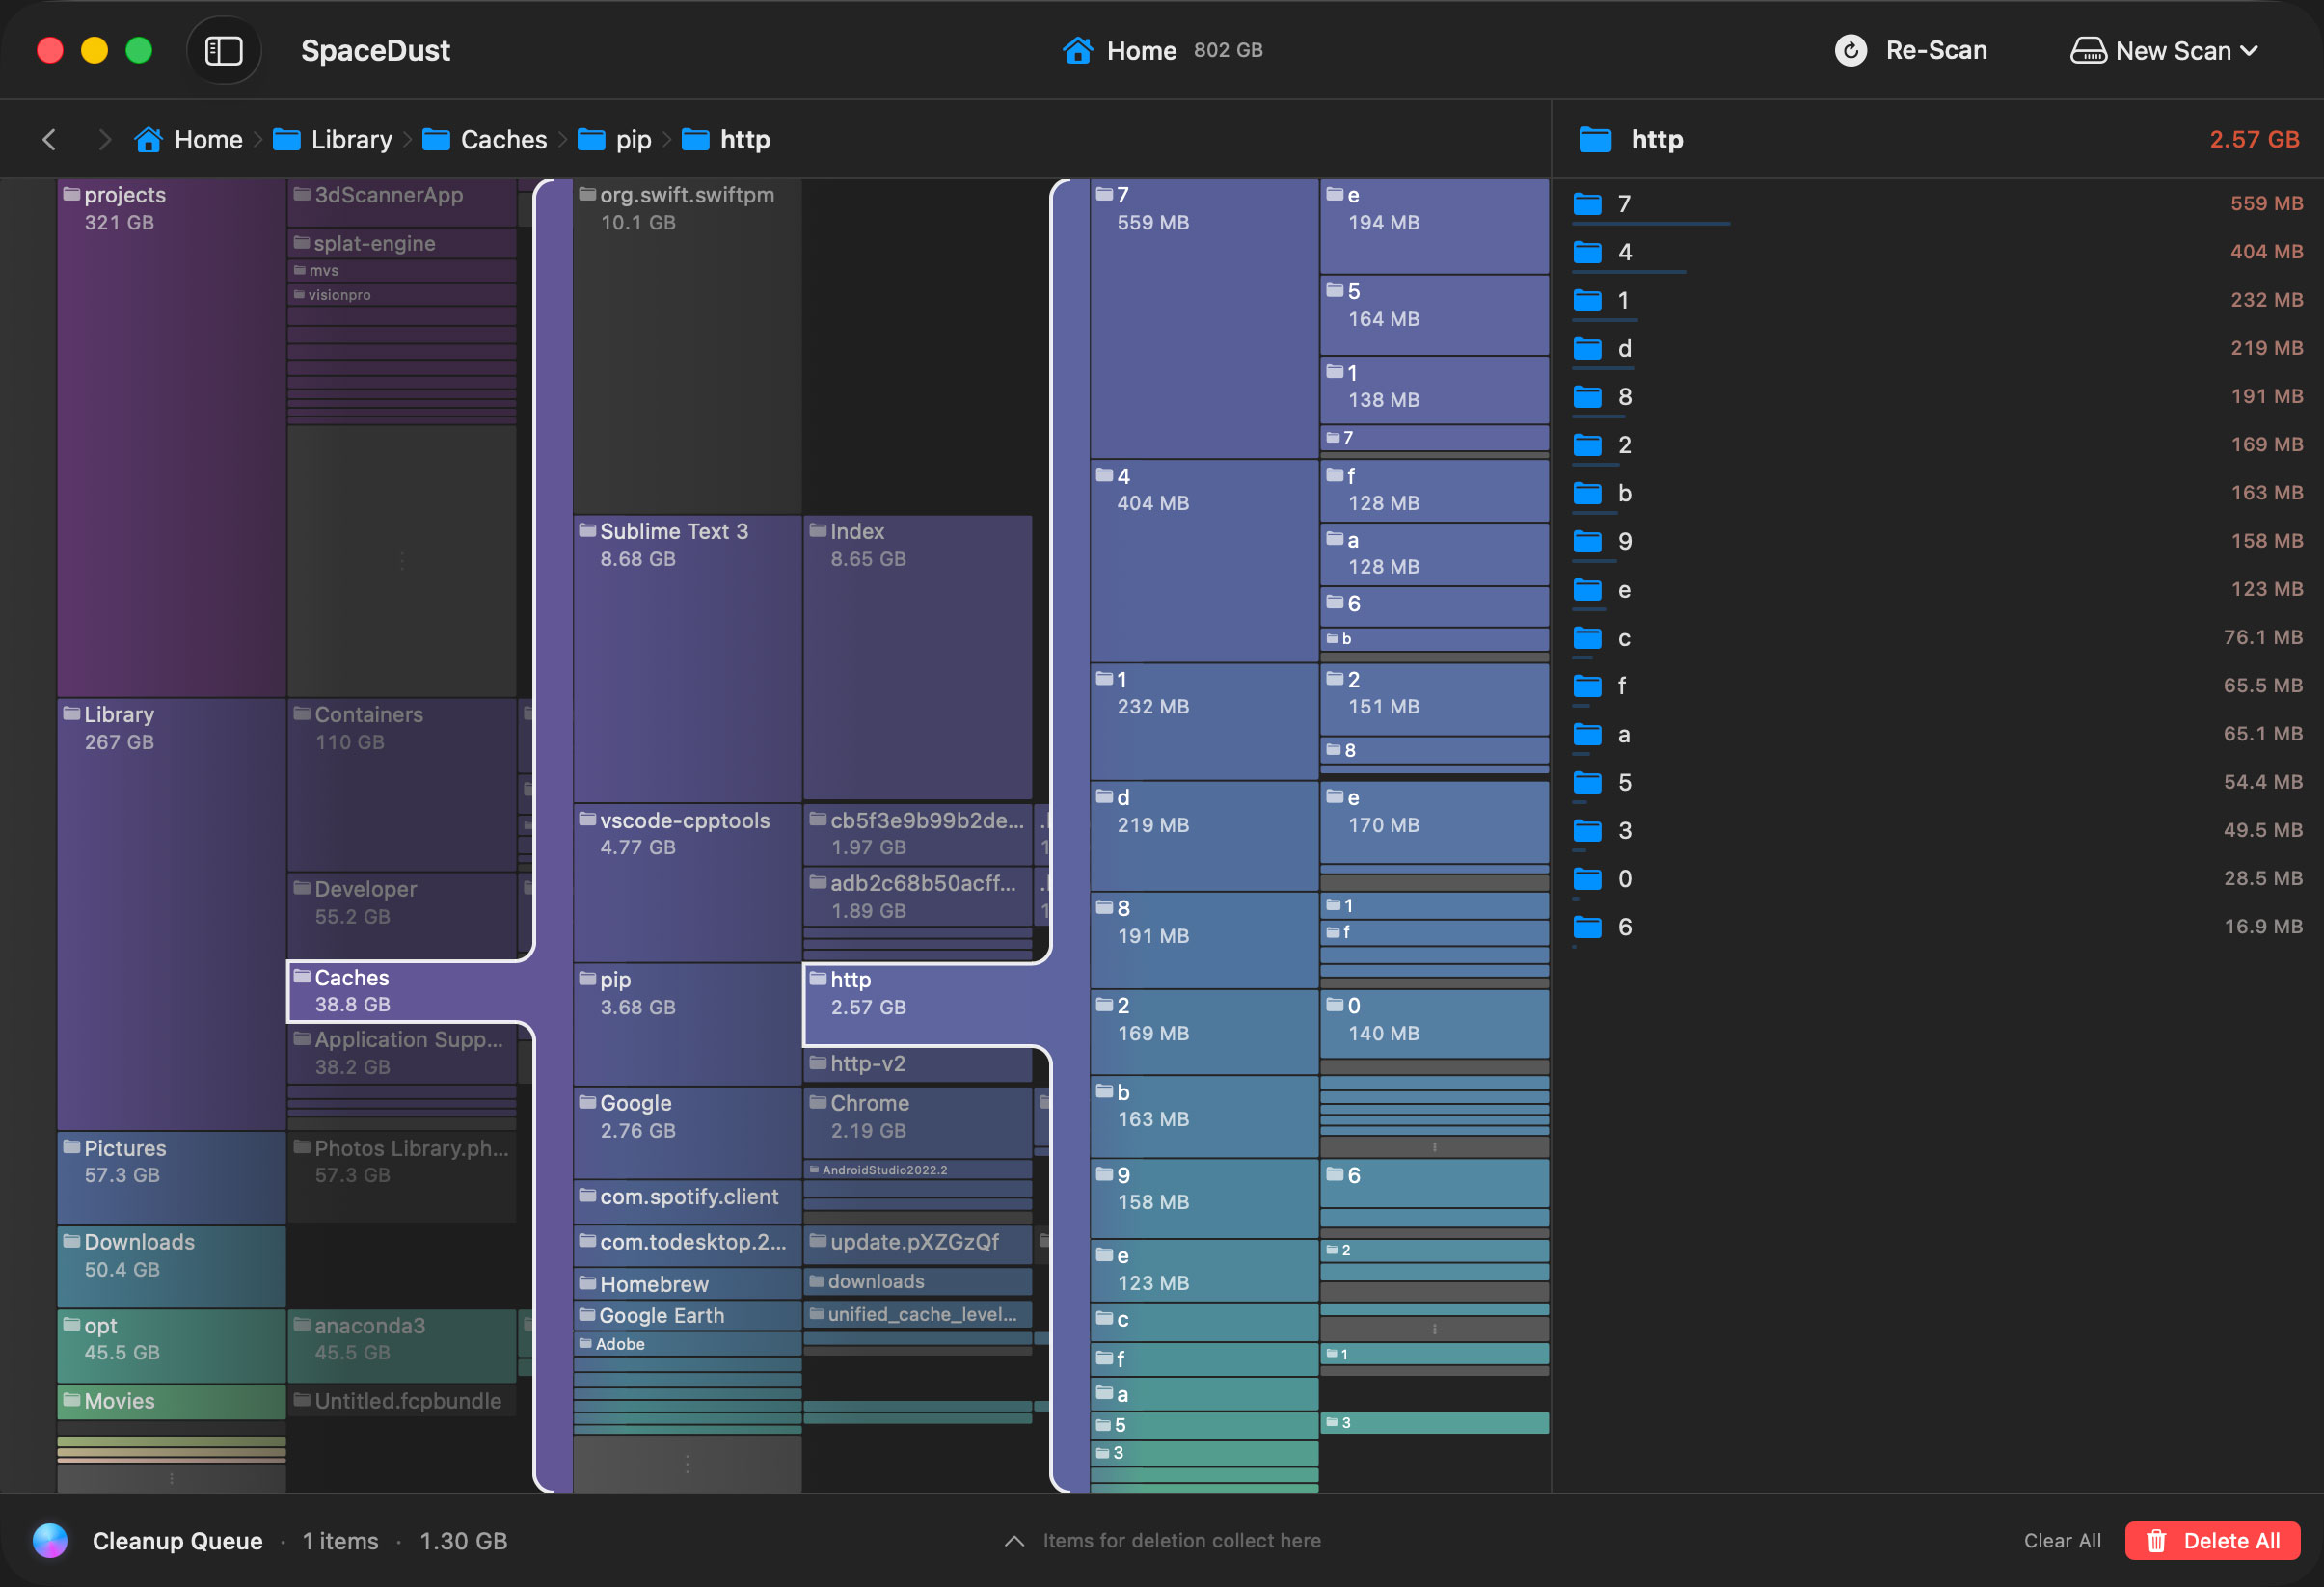The image size is (2324, 1587).
Task: Select the anaconda3 45.5 GB block
Action: [402, 1346]
